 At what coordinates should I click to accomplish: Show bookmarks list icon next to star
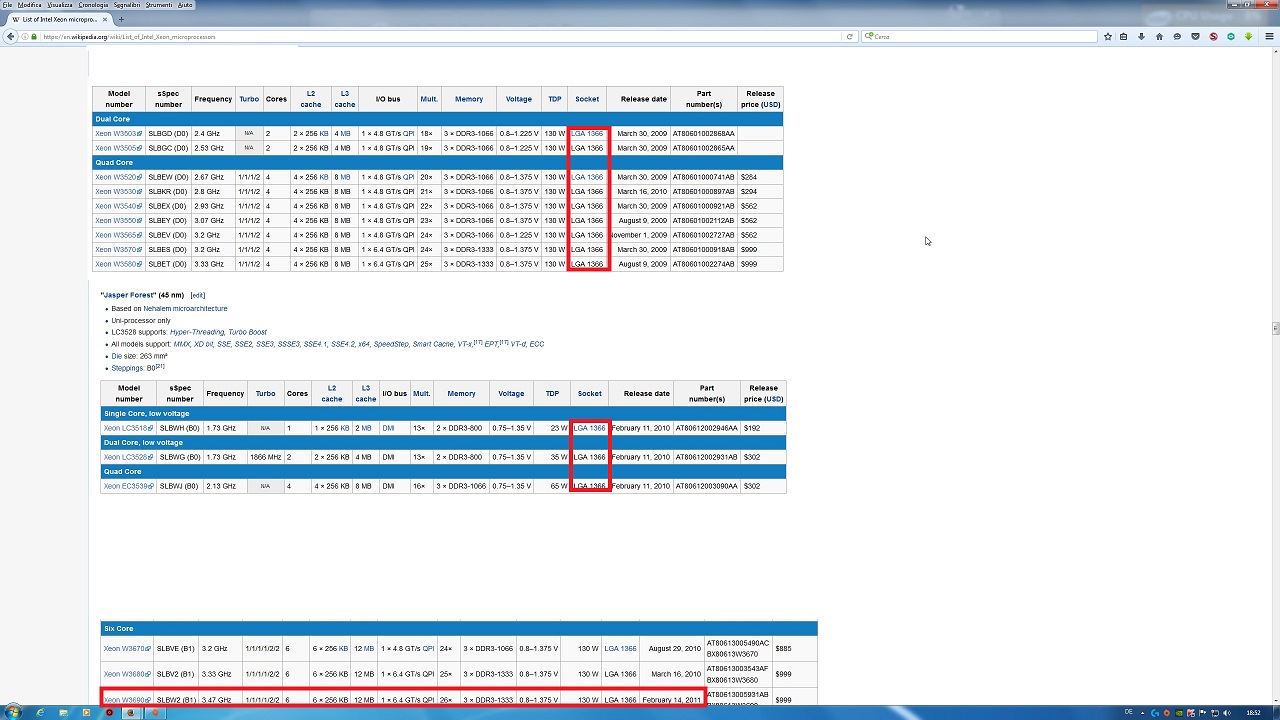click(1124, 36)
